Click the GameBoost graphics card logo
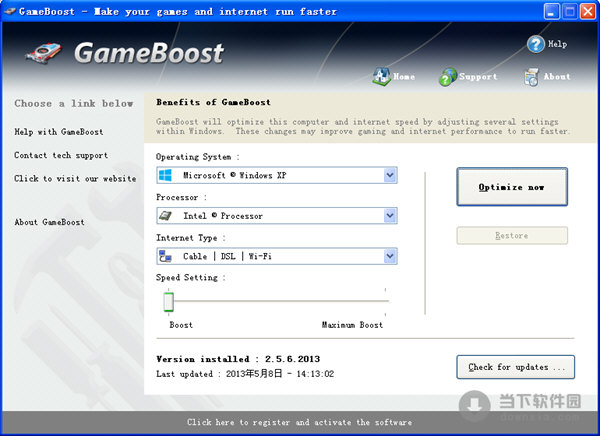The height and width of the screenshot is (436, 600). 44,53
